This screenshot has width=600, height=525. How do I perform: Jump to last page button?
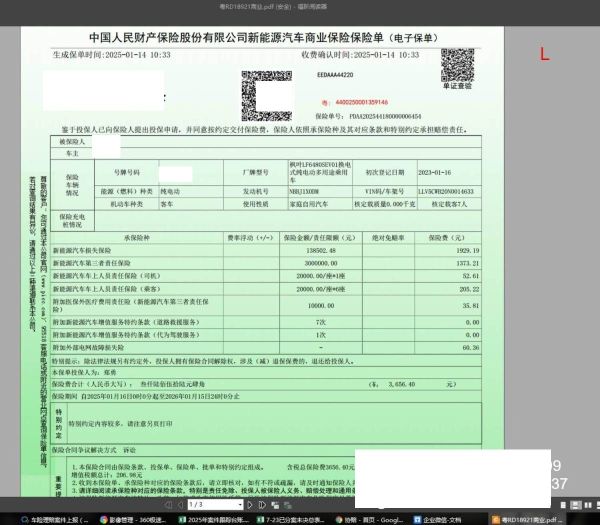(x=262, y=505)
